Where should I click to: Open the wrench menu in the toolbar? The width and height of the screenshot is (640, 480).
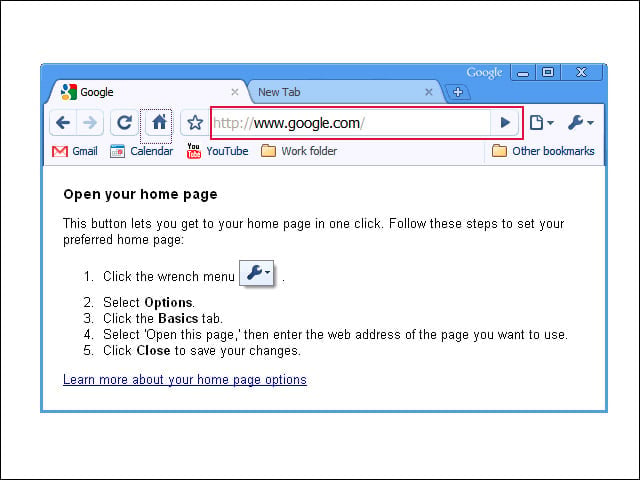point(580,122)
